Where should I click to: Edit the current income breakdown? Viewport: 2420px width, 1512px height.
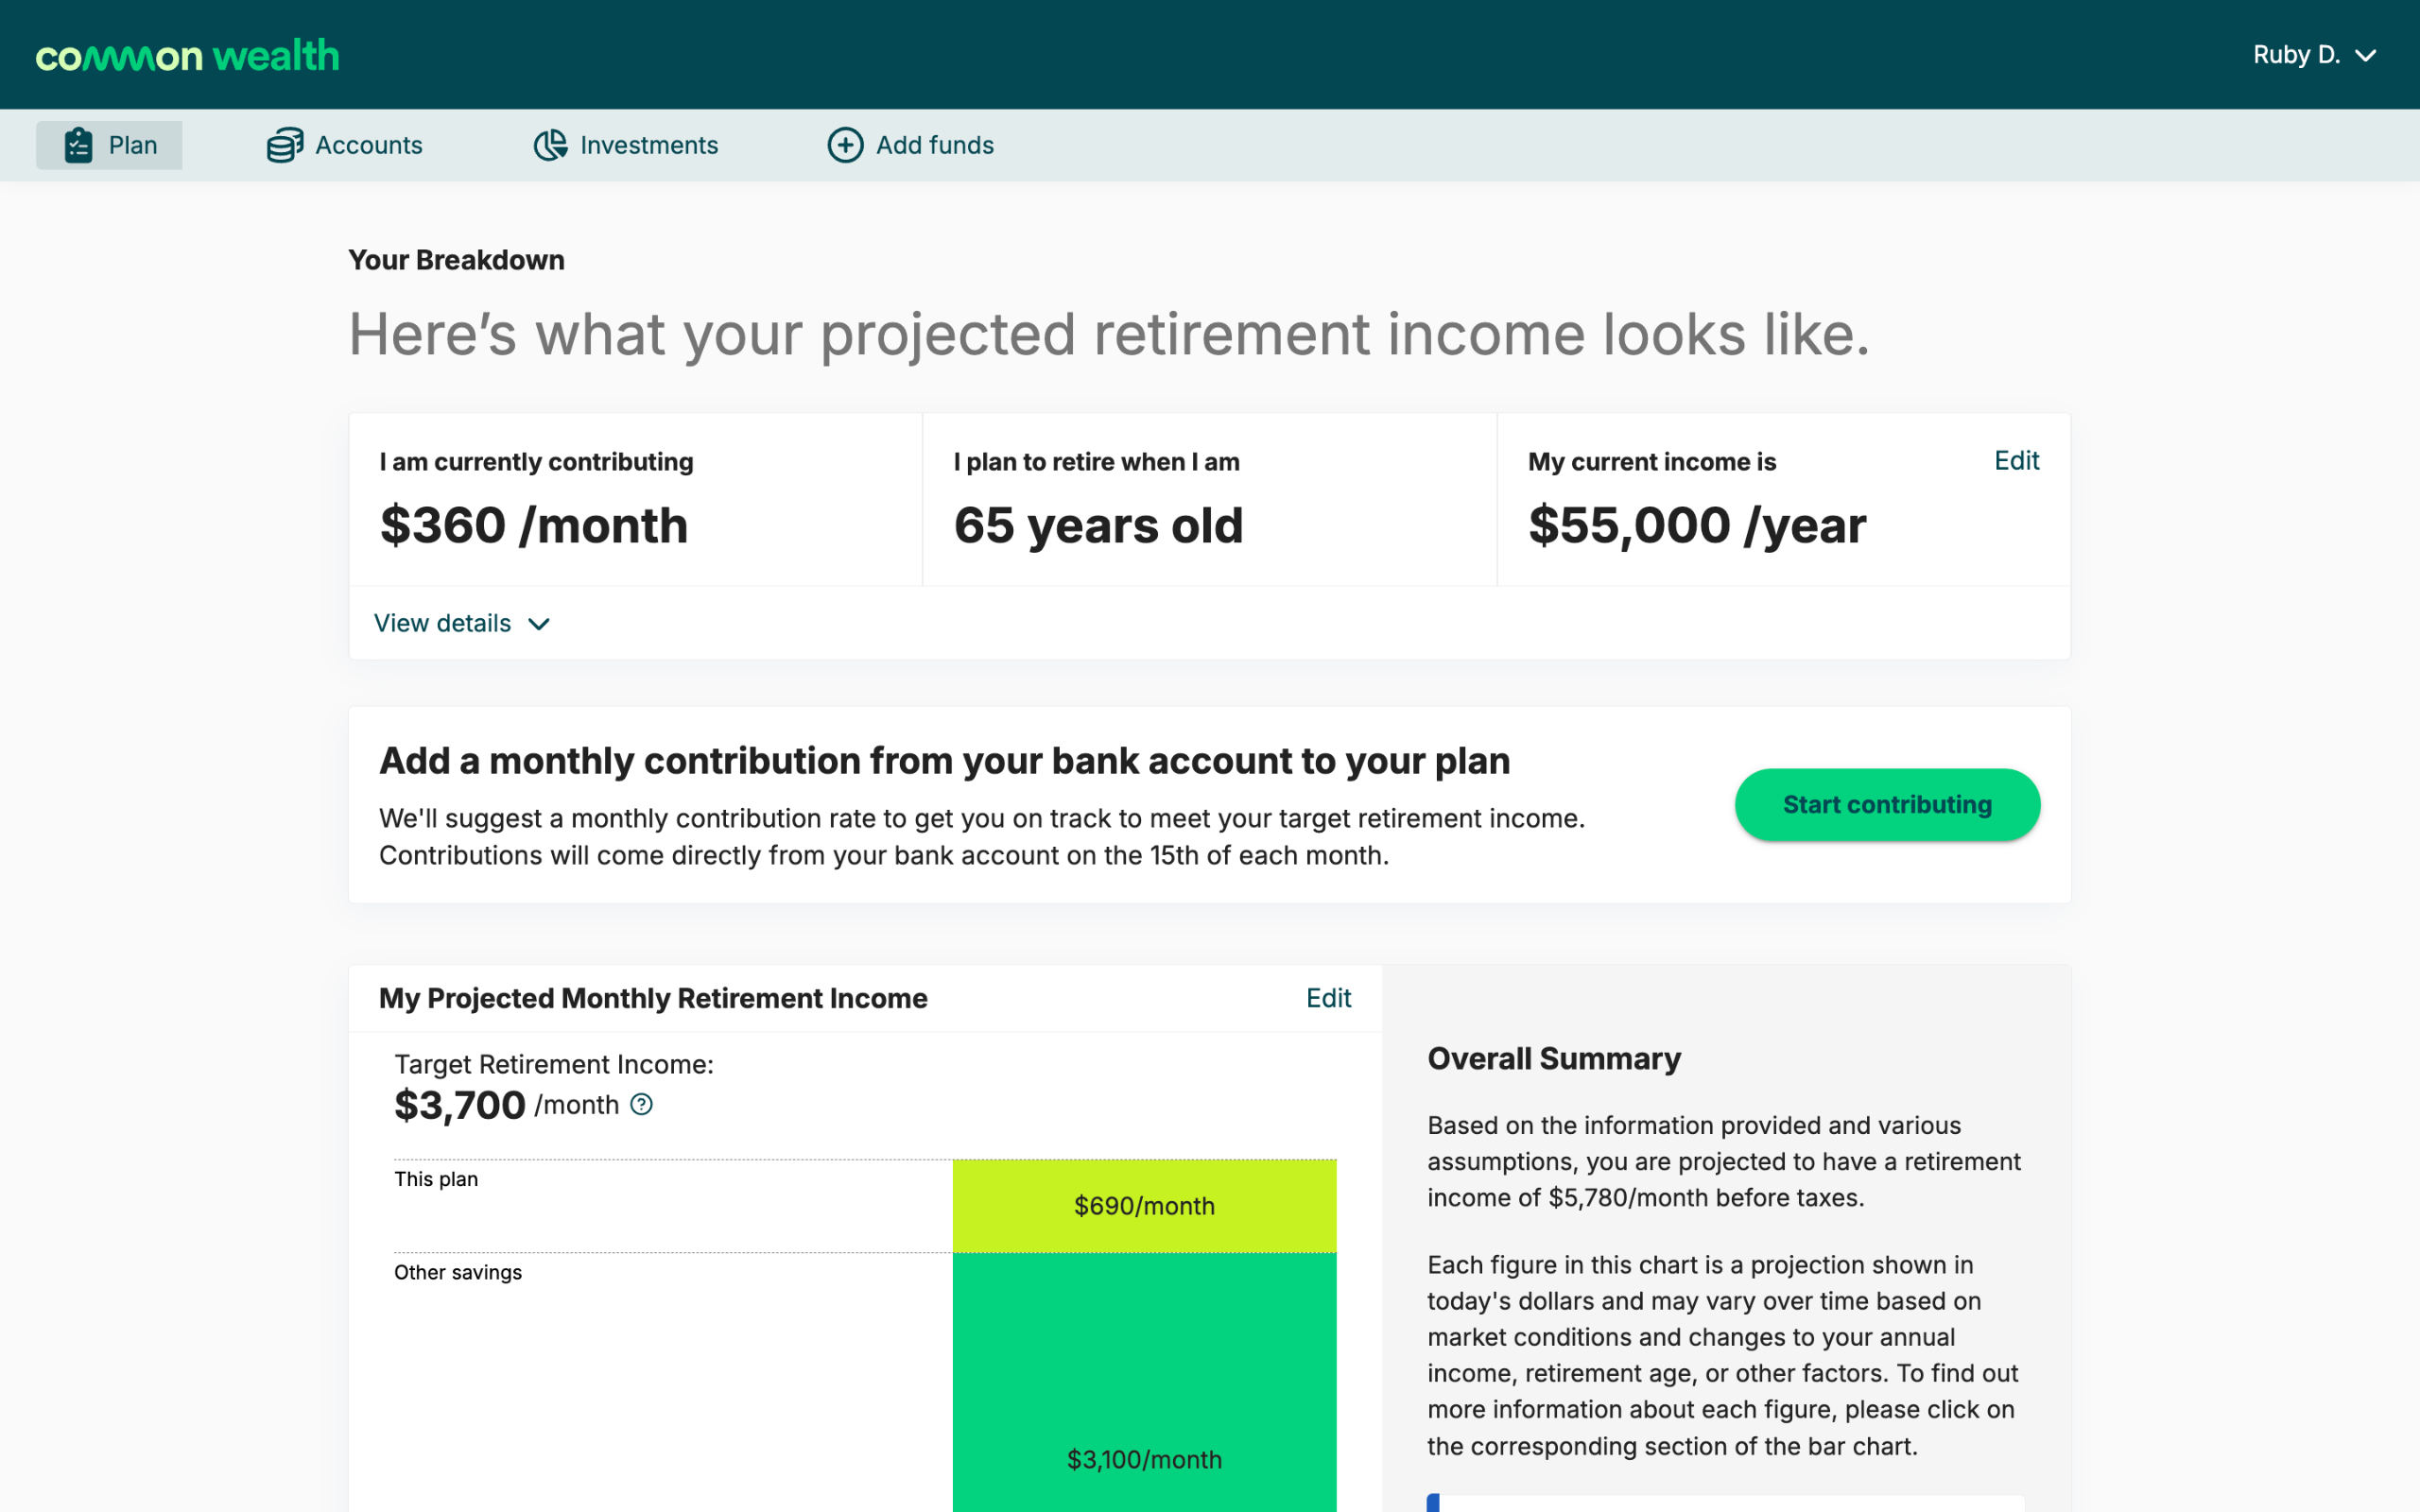coord(2016,460)
